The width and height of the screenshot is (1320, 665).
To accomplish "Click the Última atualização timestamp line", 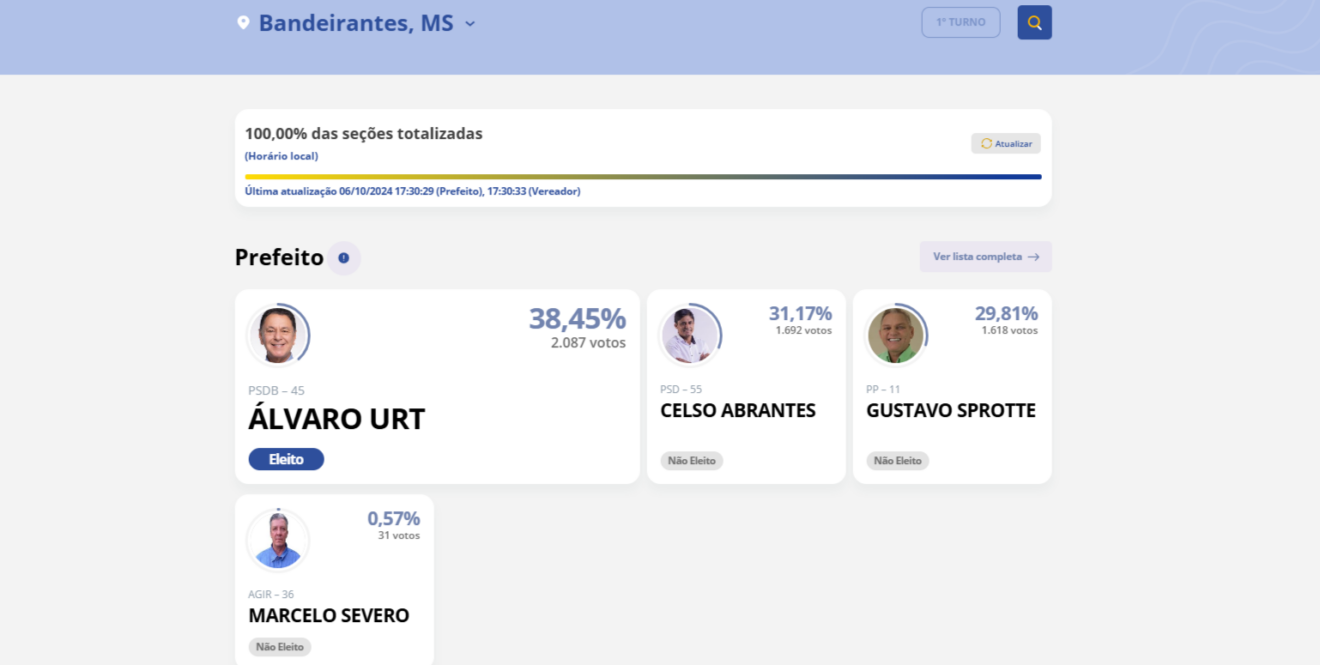I will pyautogui.click(x=413, y=191).
